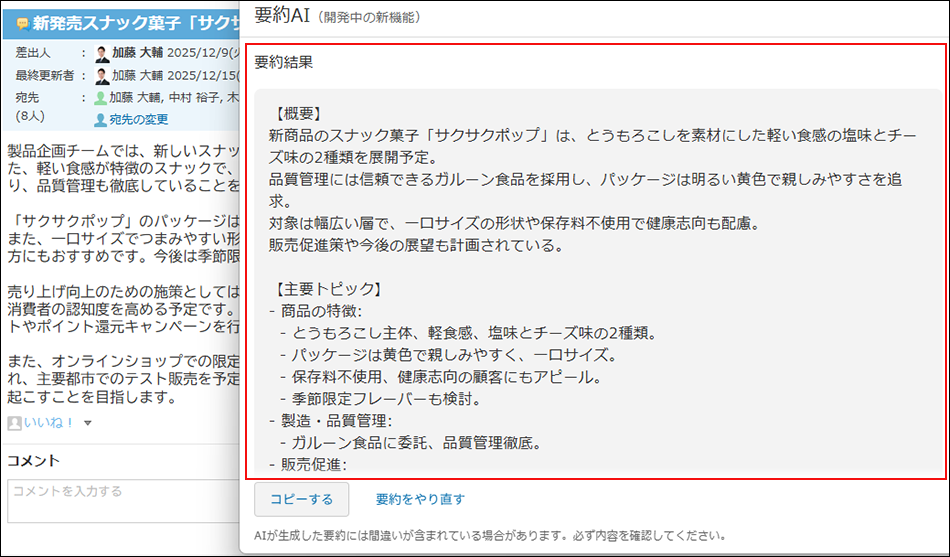The height and width of the screenshot is (557, 950).
Task: Click the green user icon in 宛先 row
Action: point(101,98)
